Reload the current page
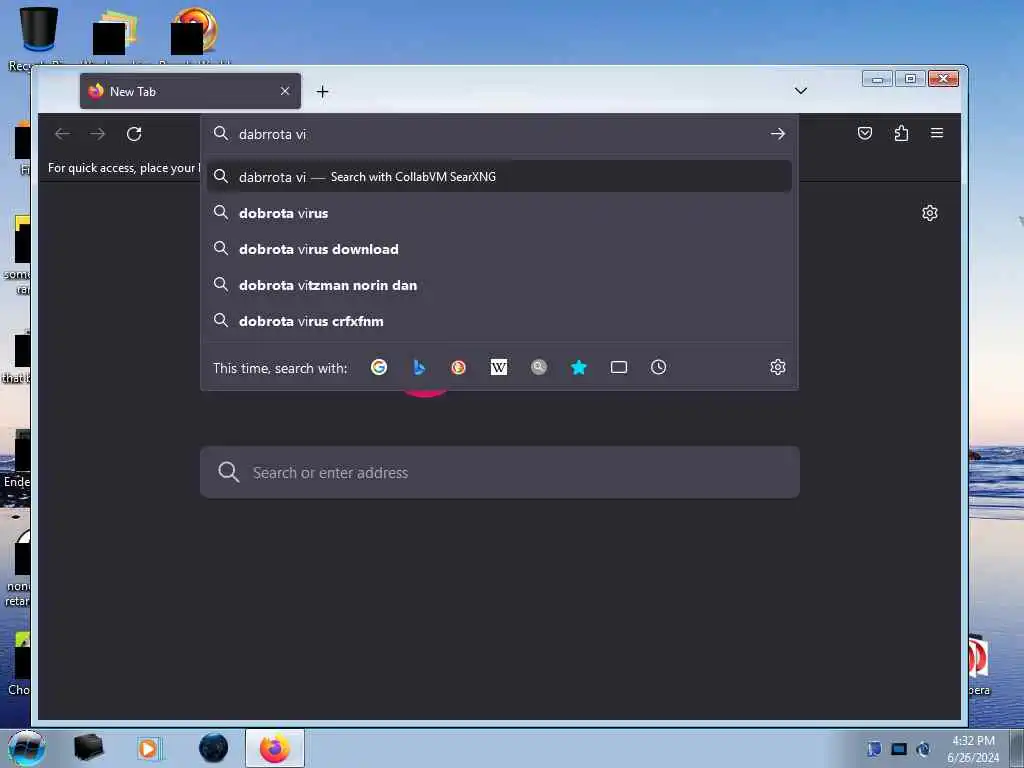 click(134, 134)
